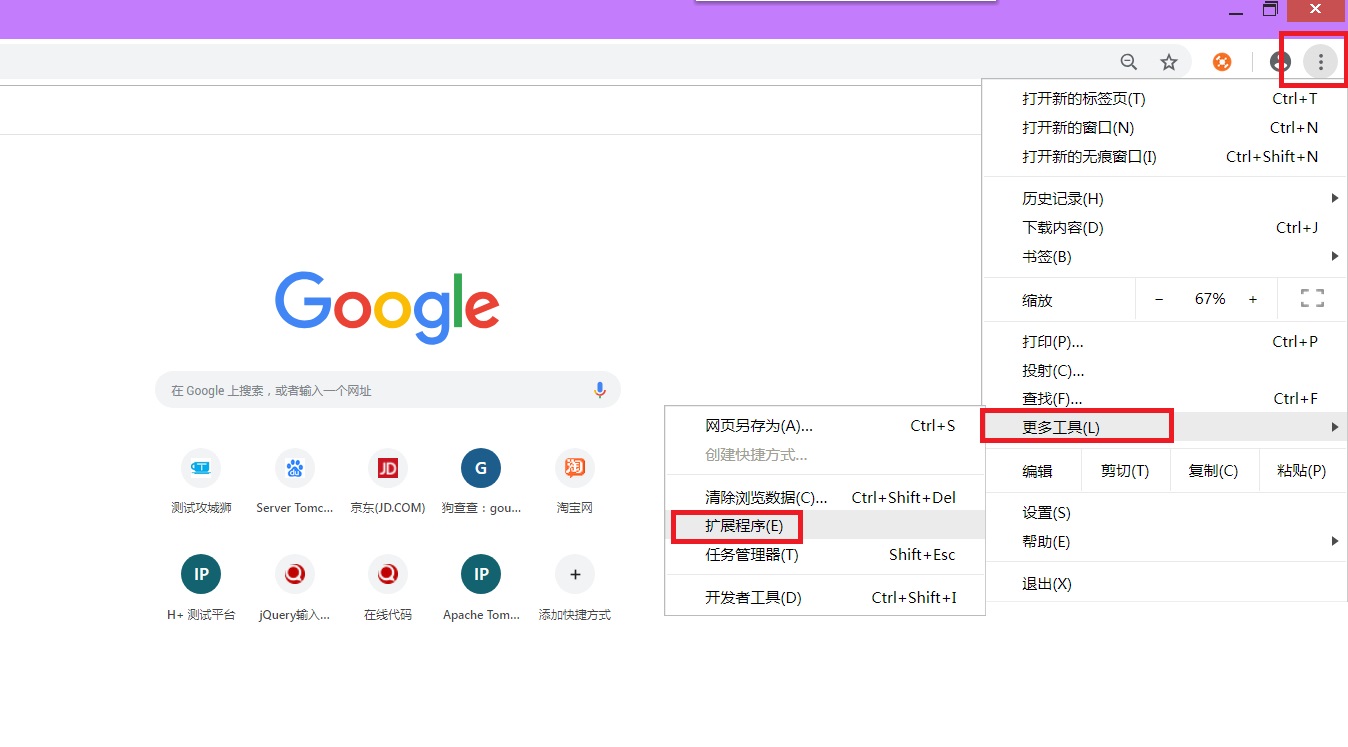The height and width of the screenshot is (747, 1348).
Task: Click the Google logo
Action: coord(387,307)
